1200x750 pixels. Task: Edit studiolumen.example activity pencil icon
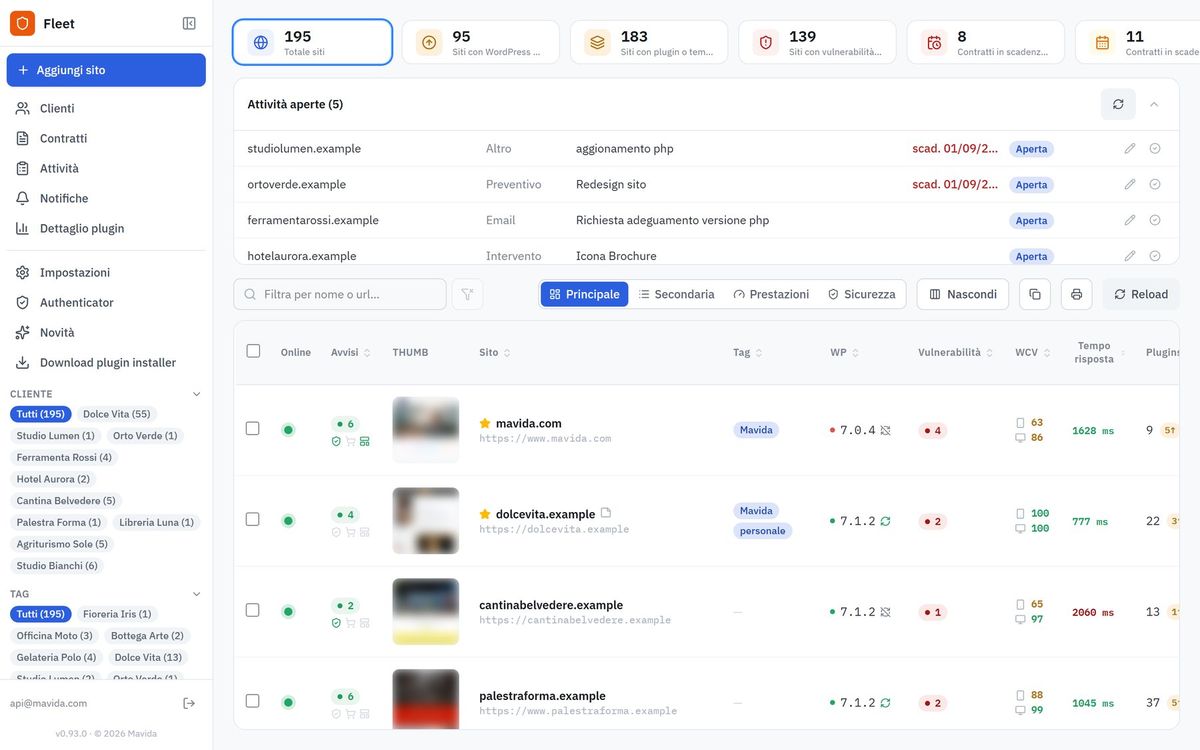[1130, 148]
